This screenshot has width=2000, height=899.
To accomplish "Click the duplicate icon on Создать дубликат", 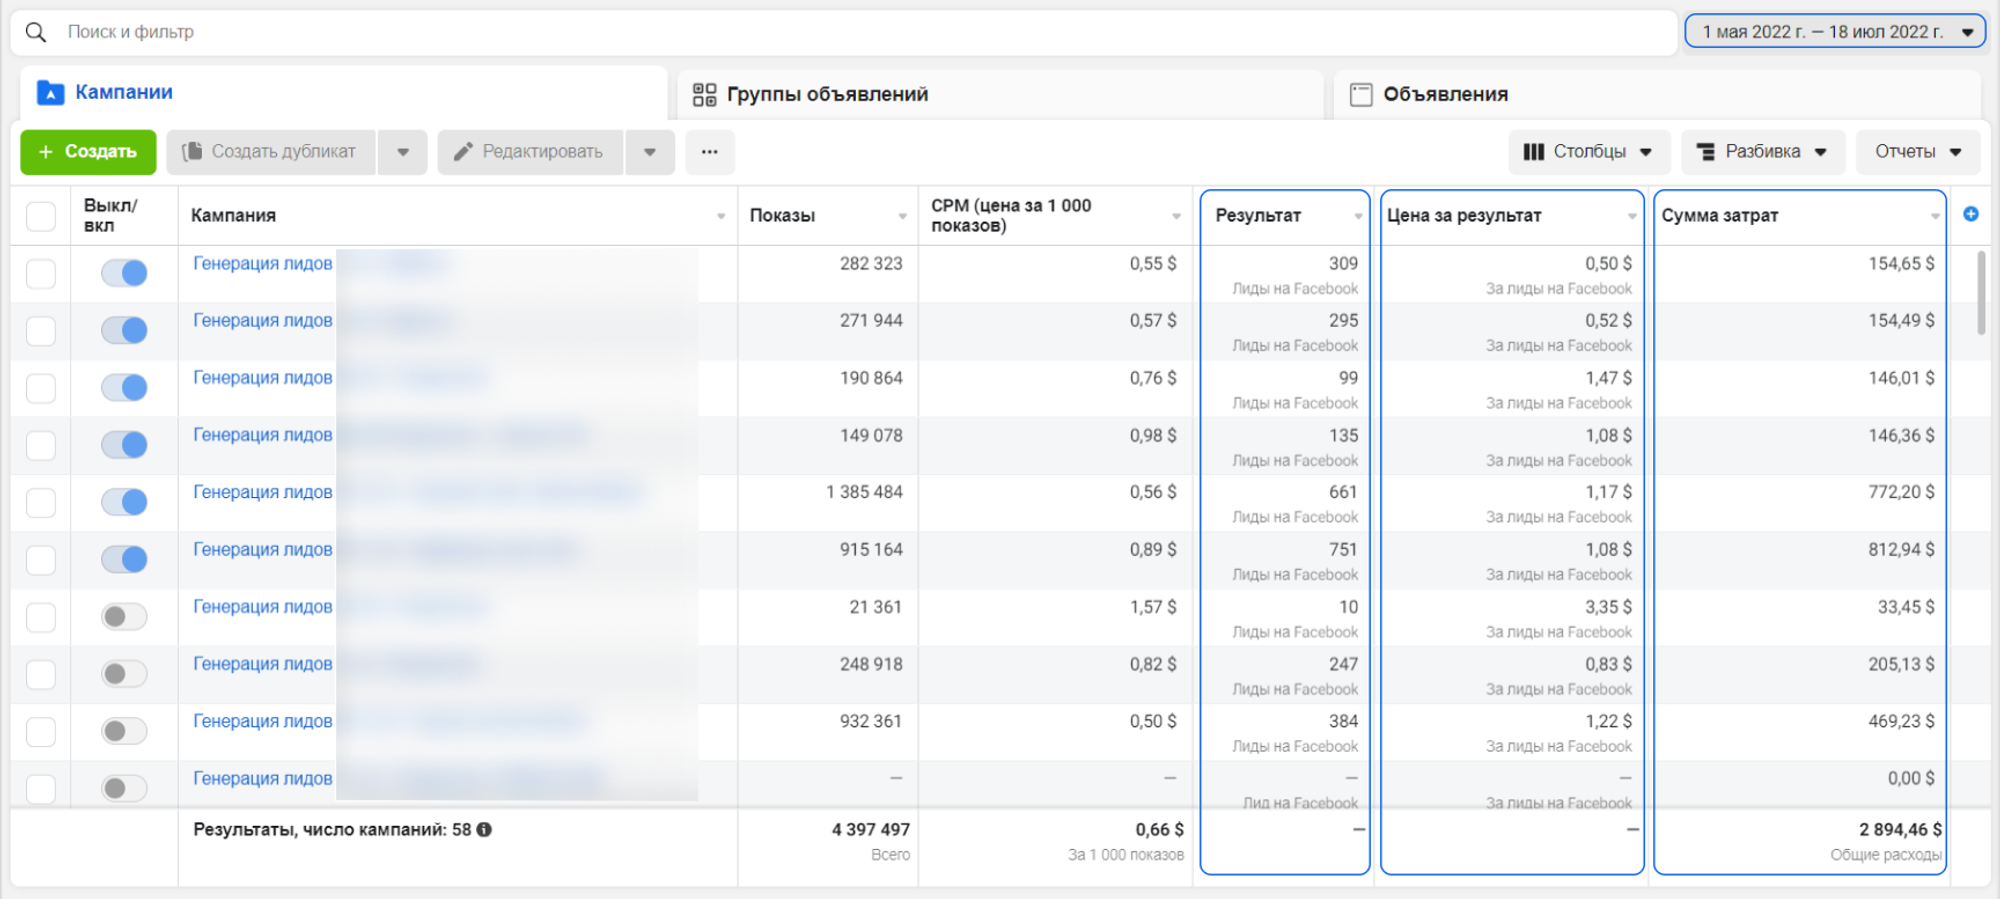I will (192, 151).
